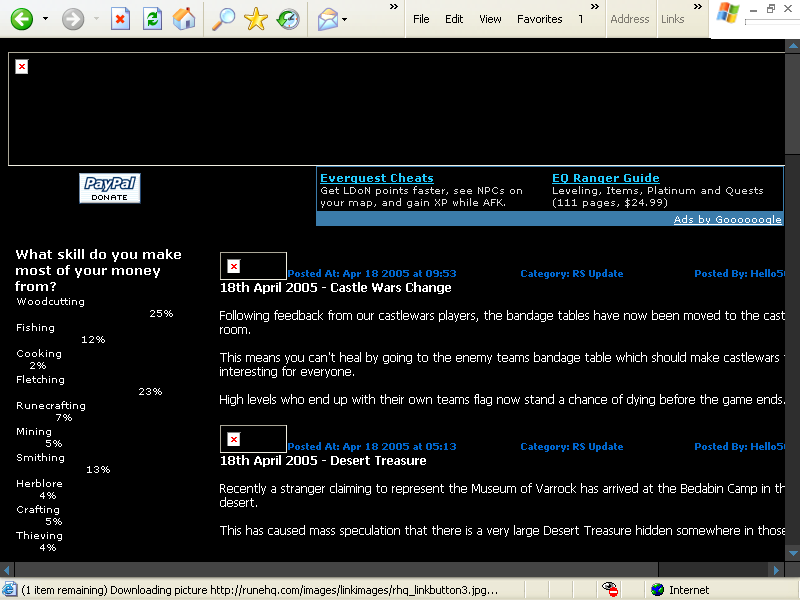Screen dimensions: 800x600
Task: Open the Favorites menu
Action: click(x=539, y=19)
